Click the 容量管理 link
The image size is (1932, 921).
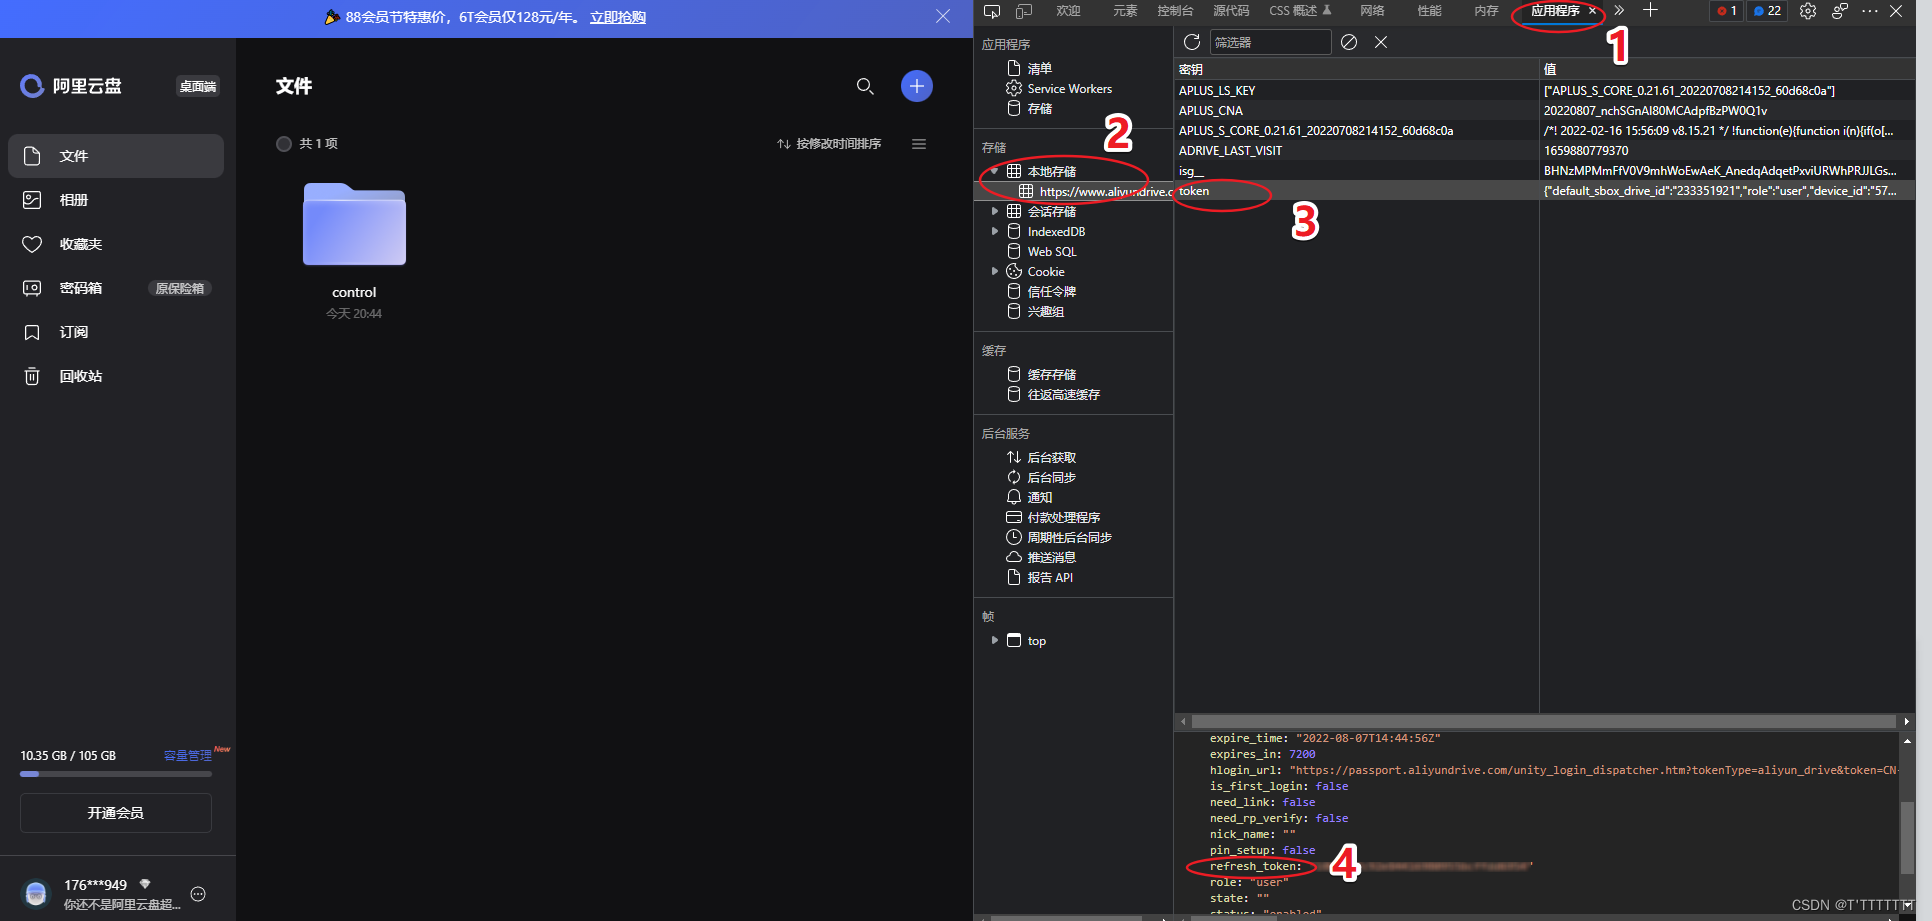pyautogui.click(x=187, y=756)
